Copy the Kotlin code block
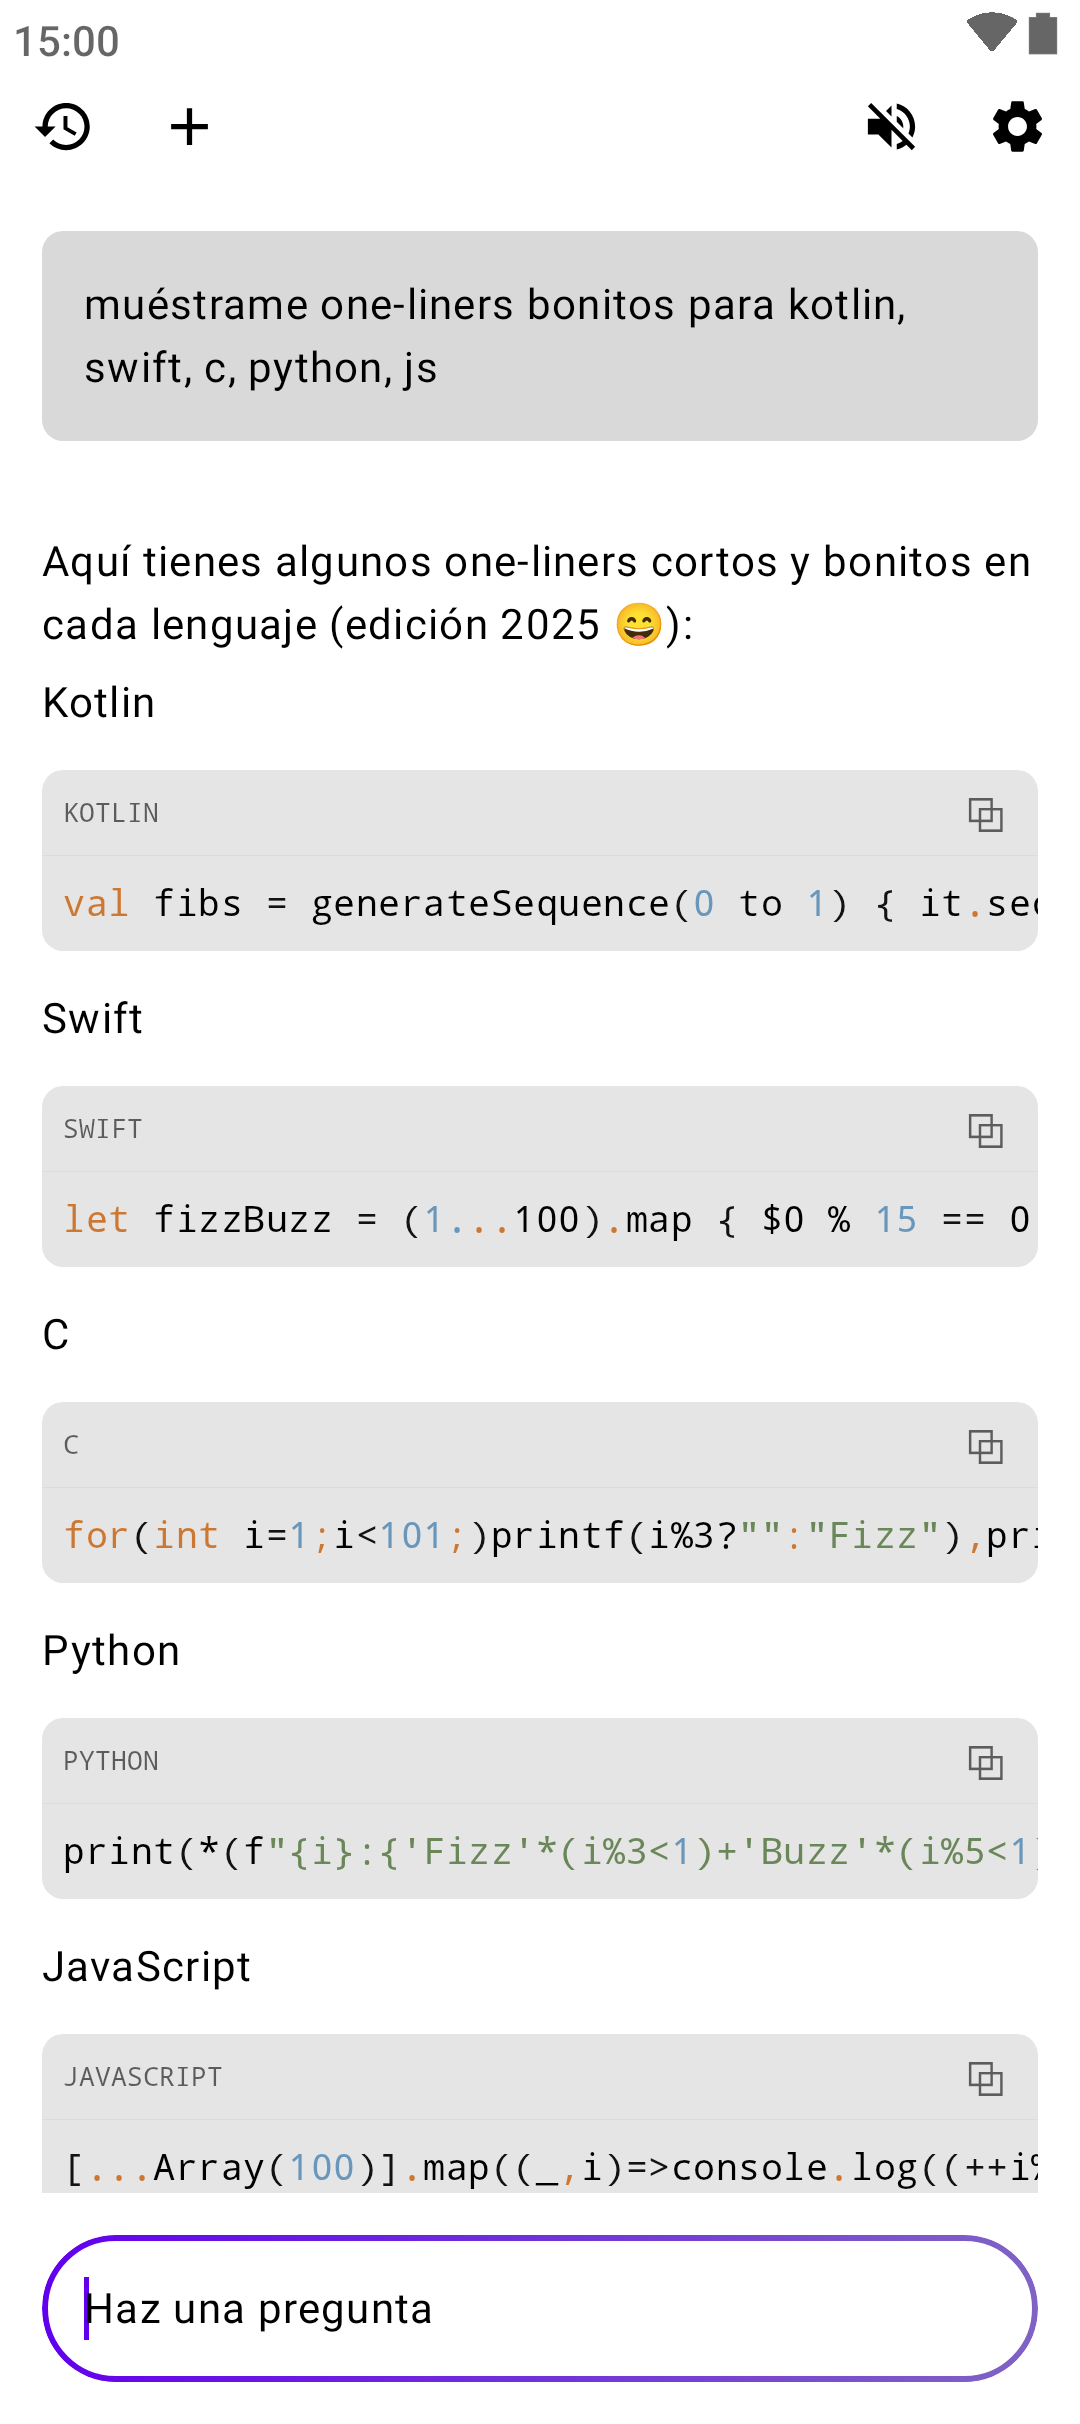The width and height of the screenshot is (1080, 2424). pos(985,814)
